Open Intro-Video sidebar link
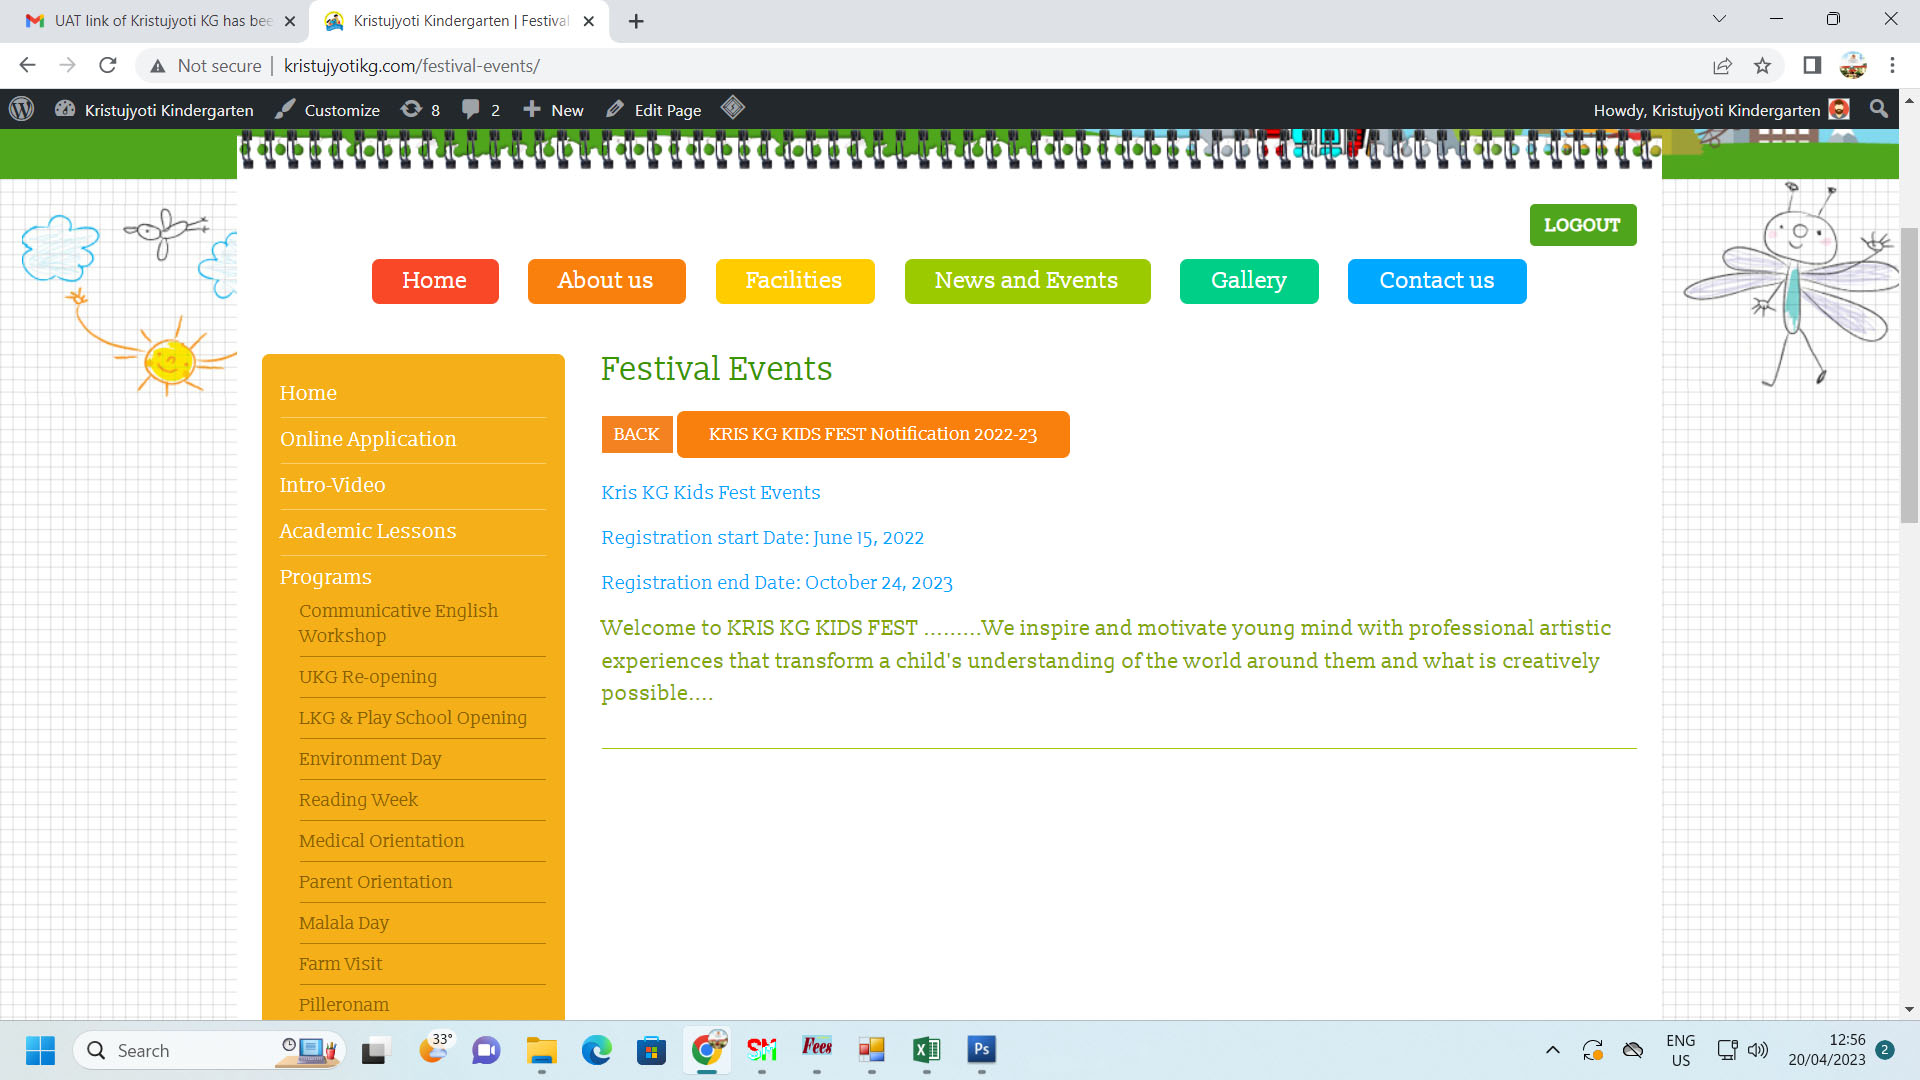Screen dimensions: 1920x1080 [x=332, y=485]
